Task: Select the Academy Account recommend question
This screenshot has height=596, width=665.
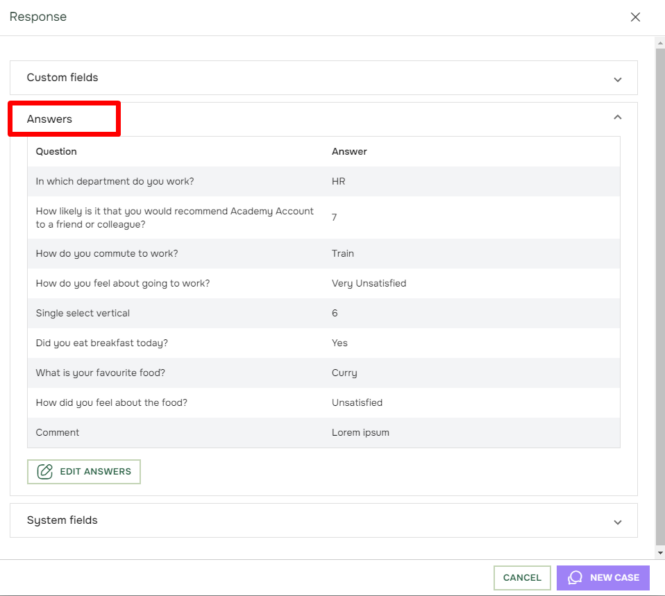Action: pos(175,218)
